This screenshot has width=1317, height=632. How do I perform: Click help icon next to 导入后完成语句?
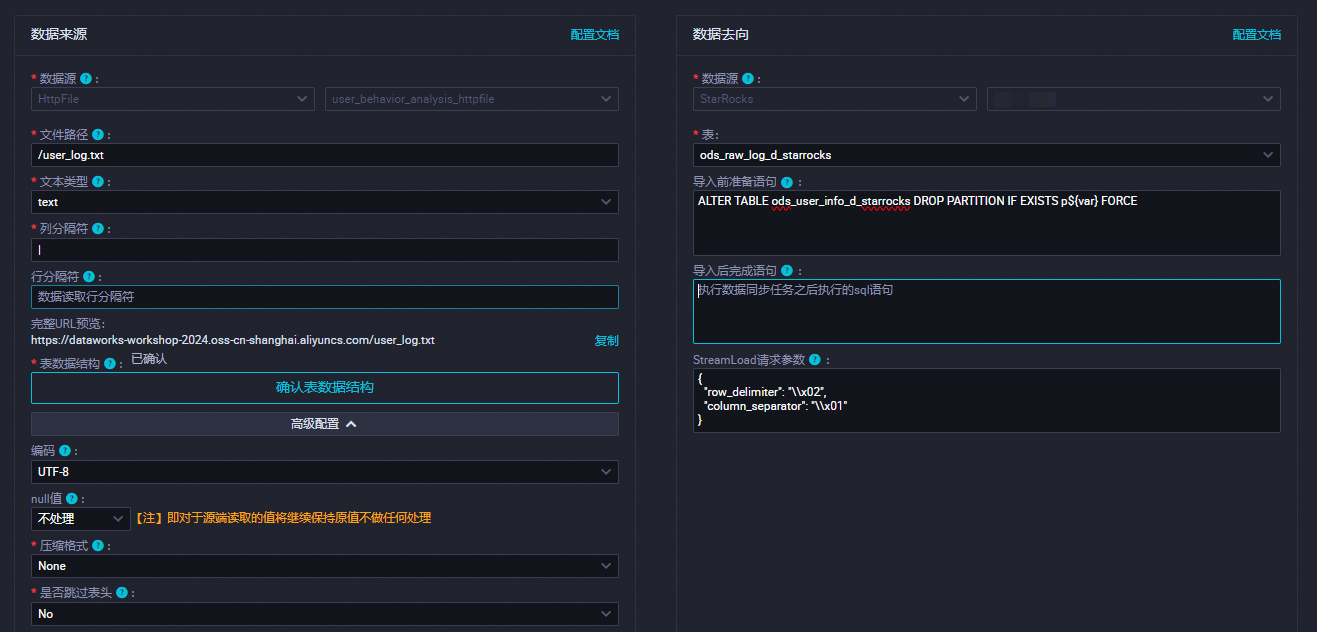tap(787, 271)
